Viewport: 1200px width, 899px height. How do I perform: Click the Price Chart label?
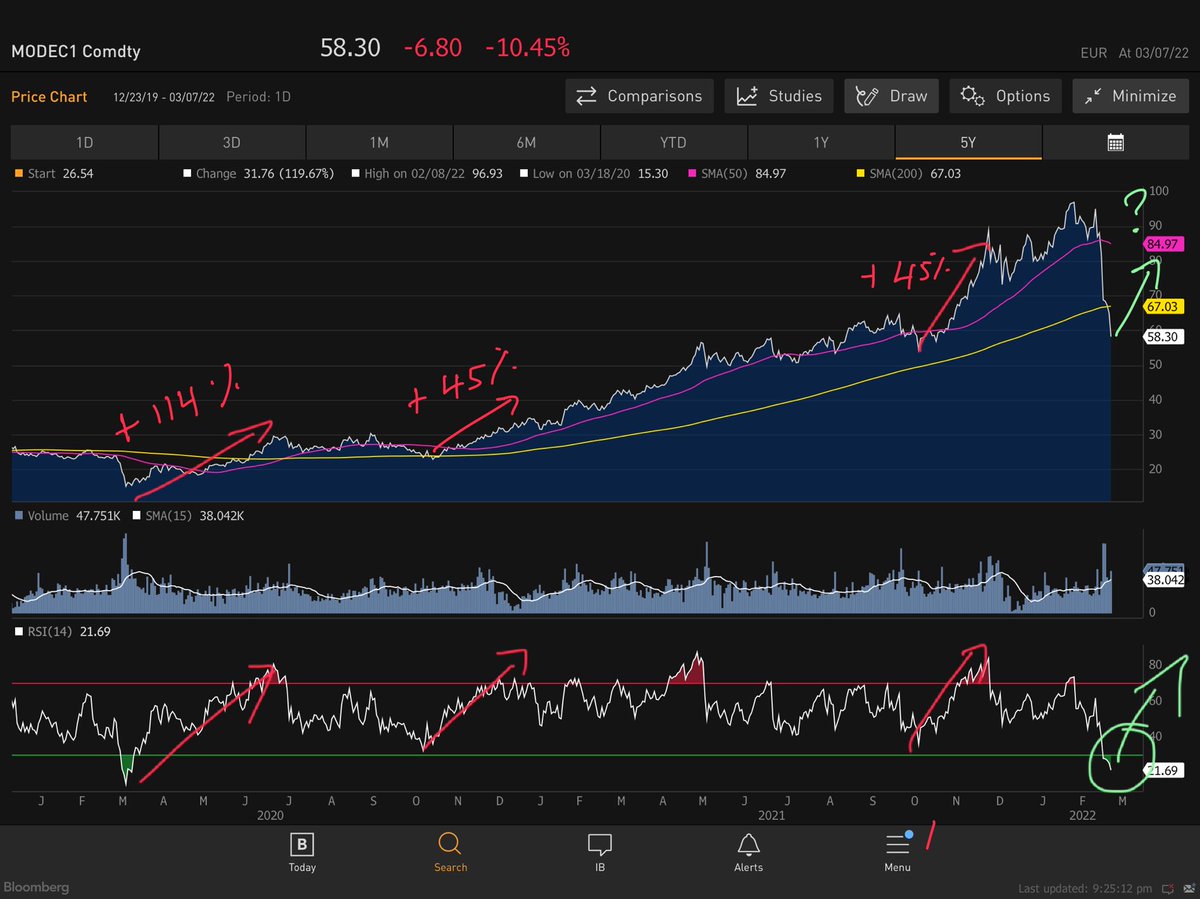(x=49, y=97)
